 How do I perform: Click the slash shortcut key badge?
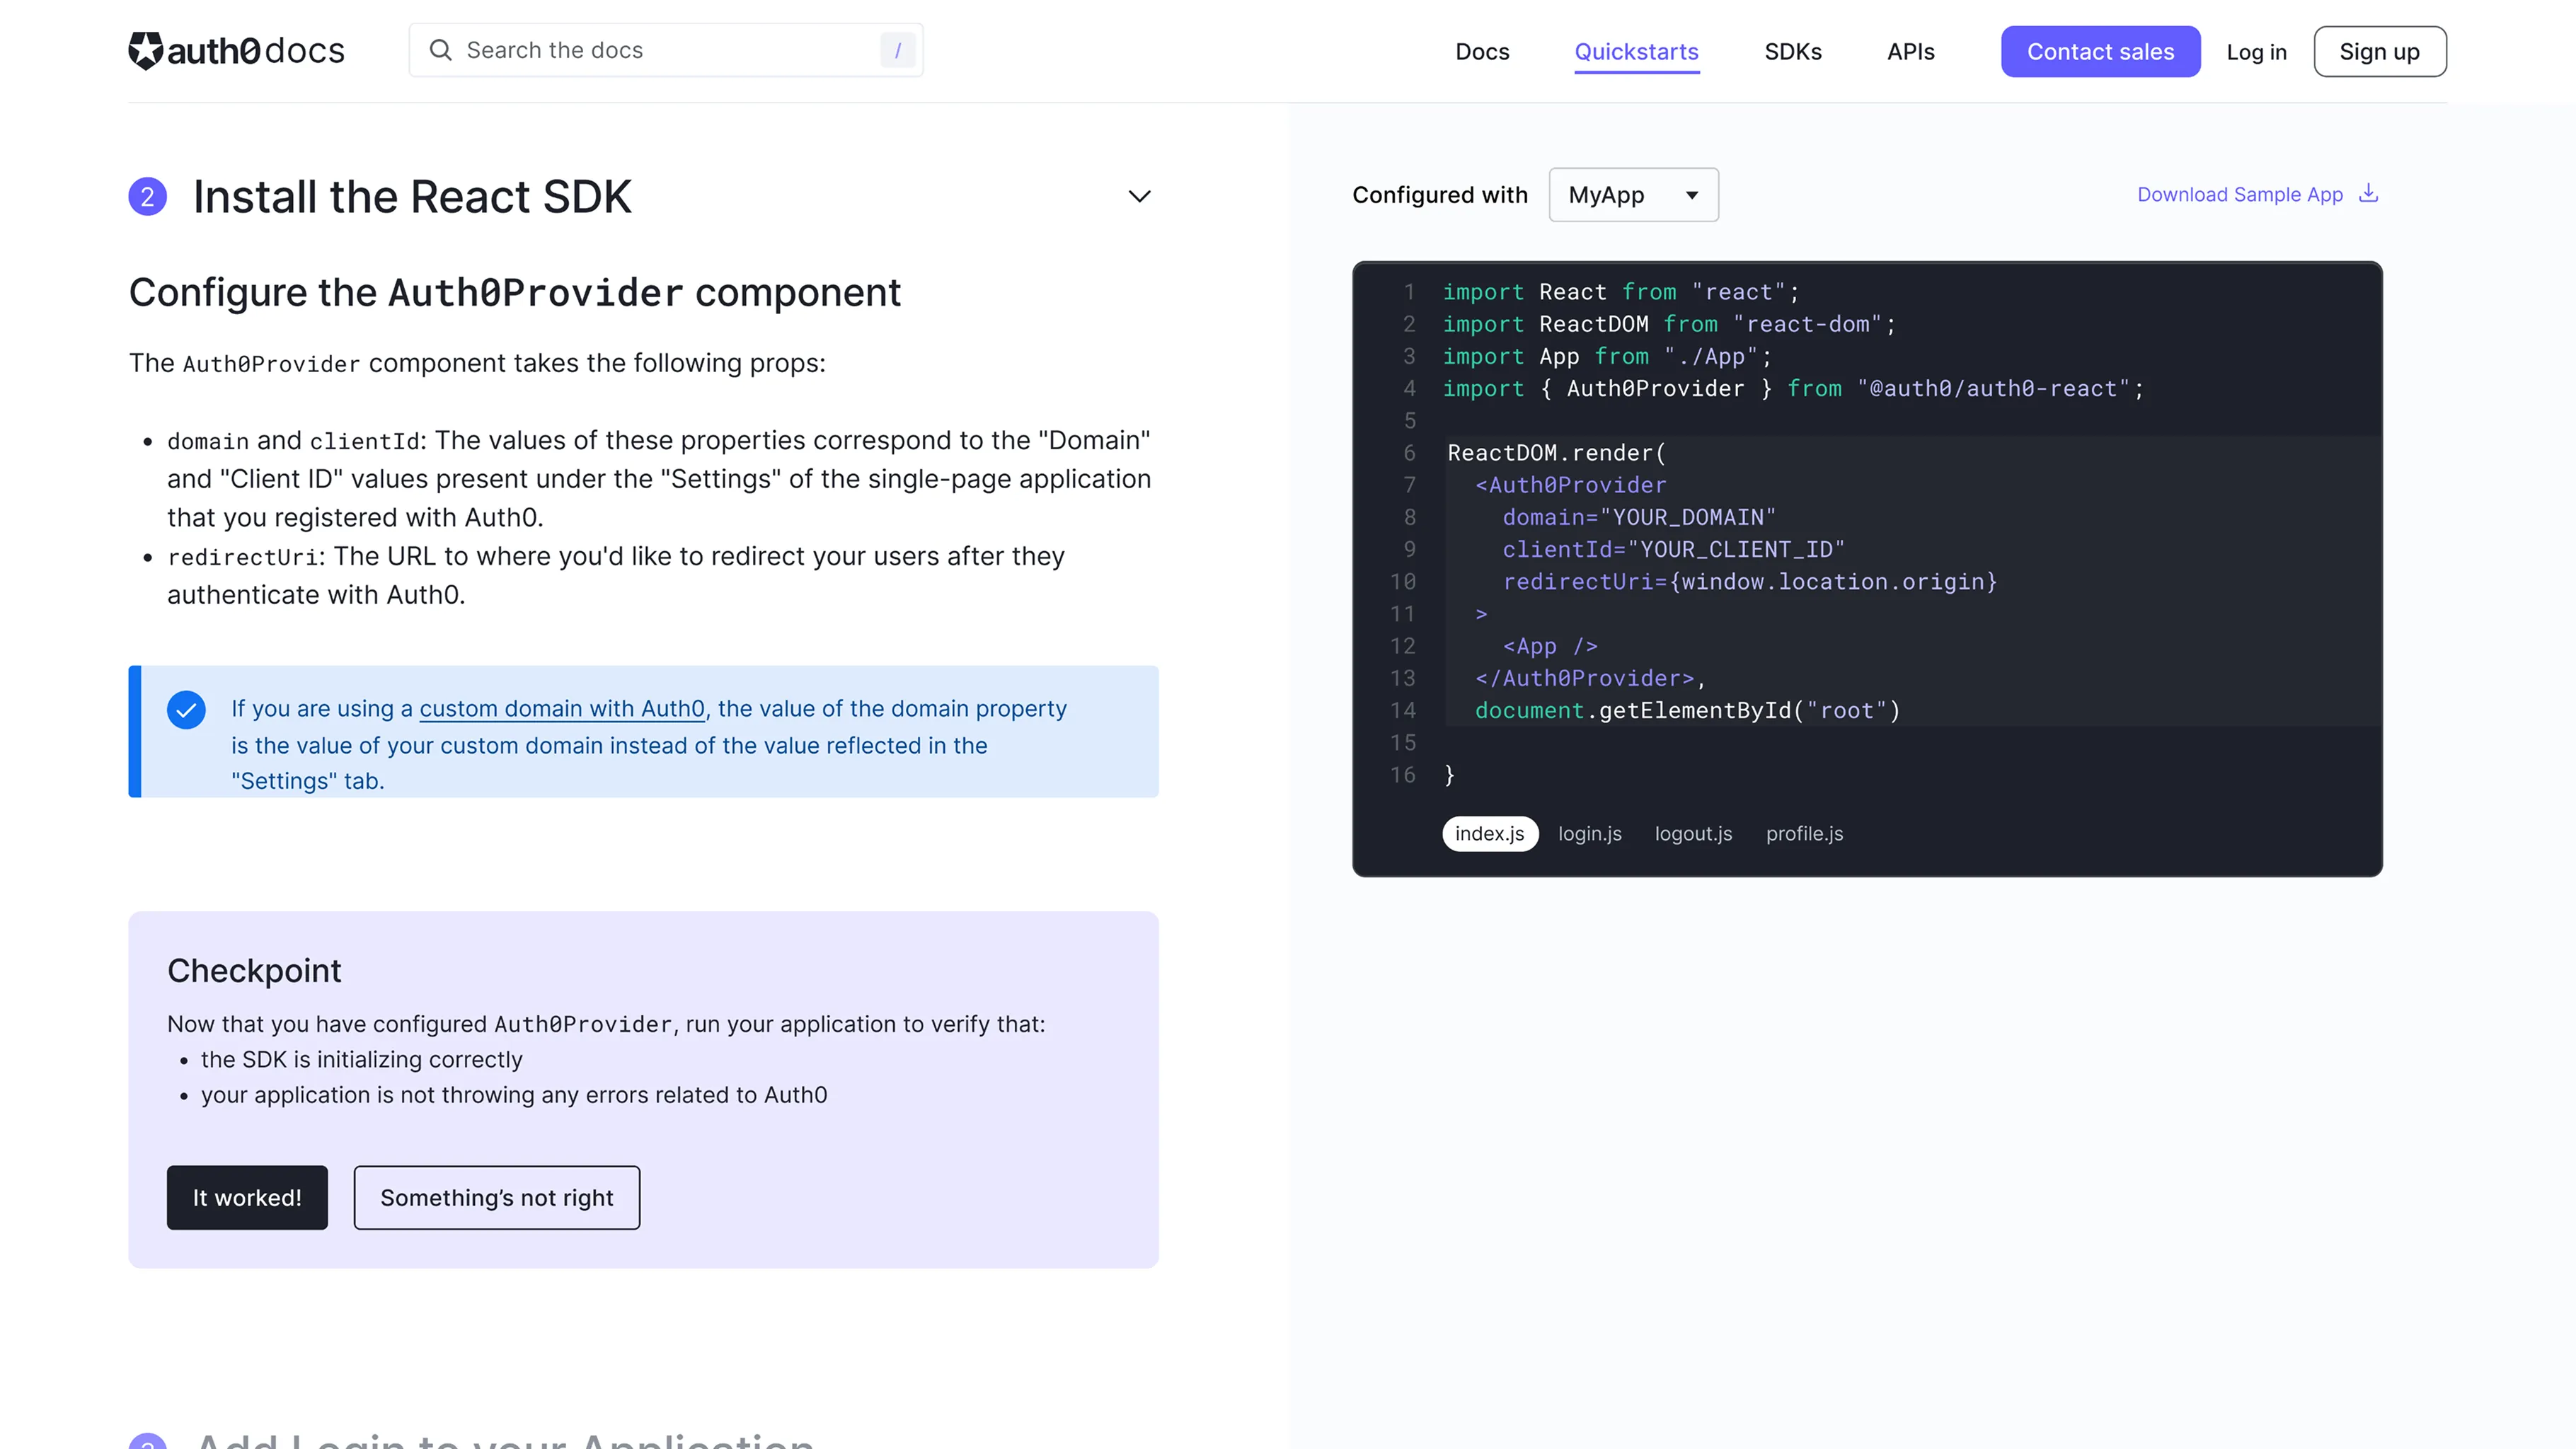(897, 50)
